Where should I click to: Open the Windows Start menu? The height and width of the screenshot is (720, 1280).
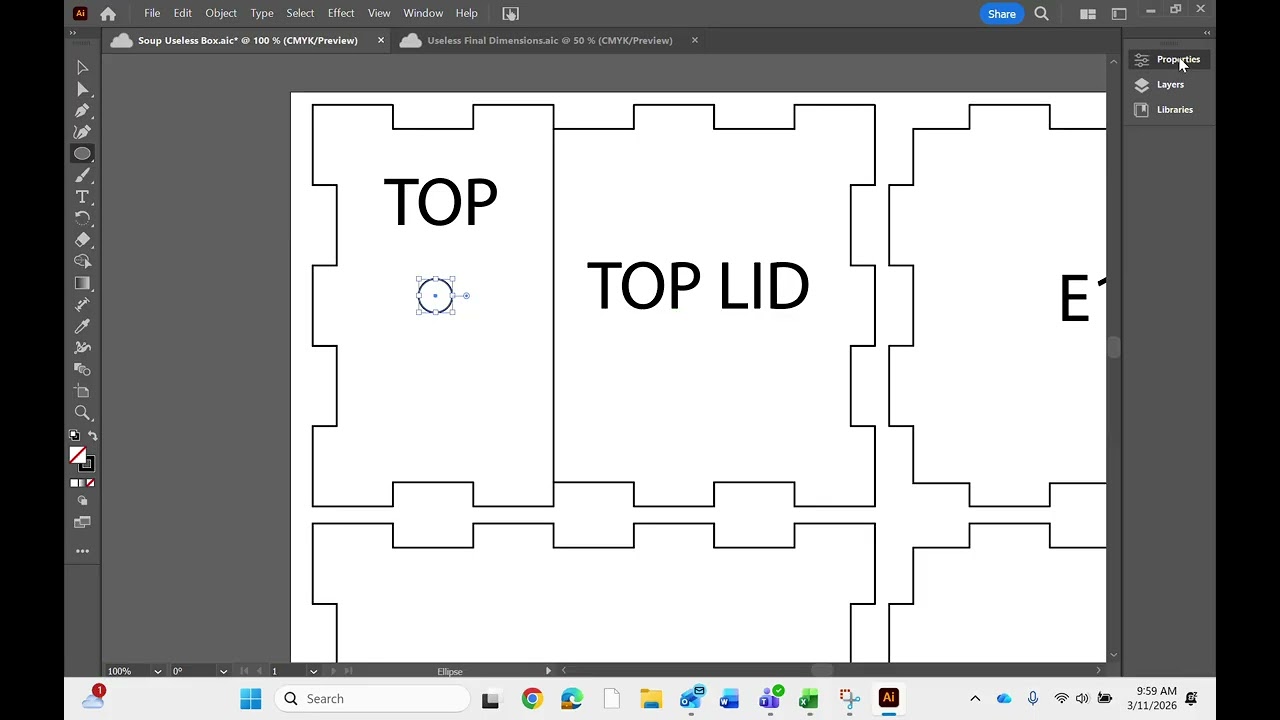point(250,699)
